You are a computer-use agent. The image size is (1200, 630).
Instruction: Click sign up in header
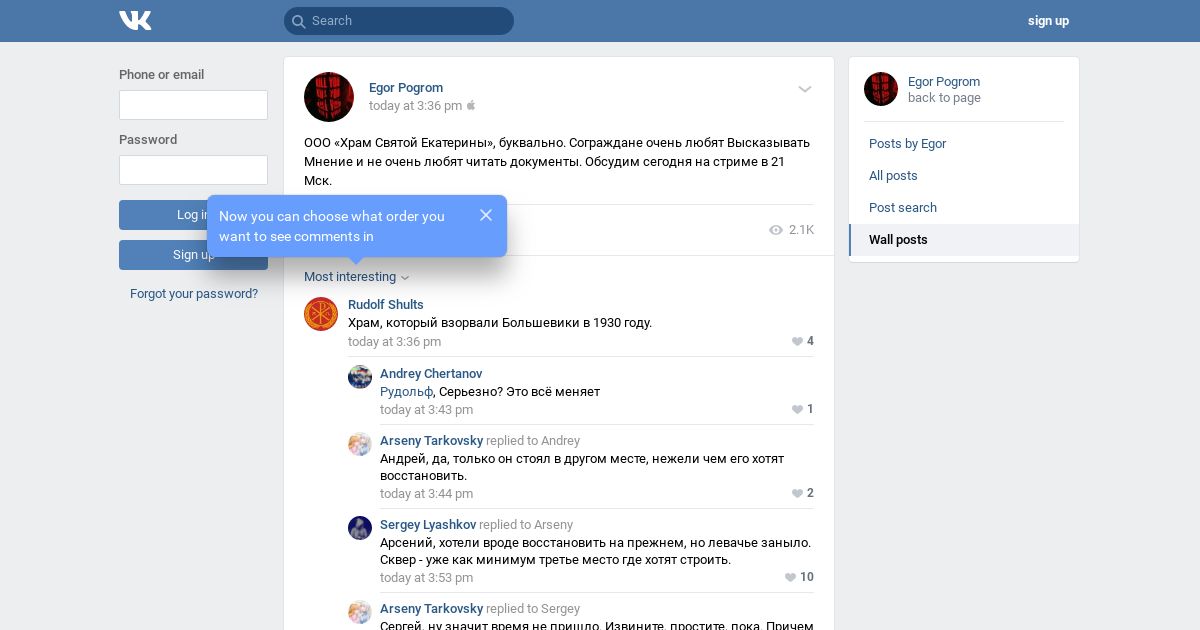point(1048,21)
